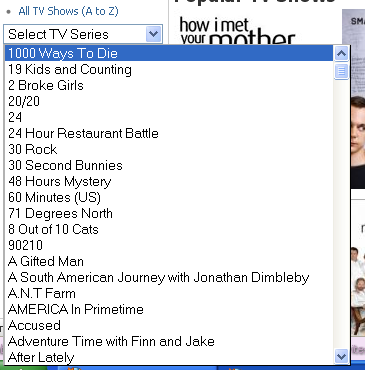Open How I Met Your Mother thumbnail
This screenshot has height=370, width=365.
tap(237, 31)
